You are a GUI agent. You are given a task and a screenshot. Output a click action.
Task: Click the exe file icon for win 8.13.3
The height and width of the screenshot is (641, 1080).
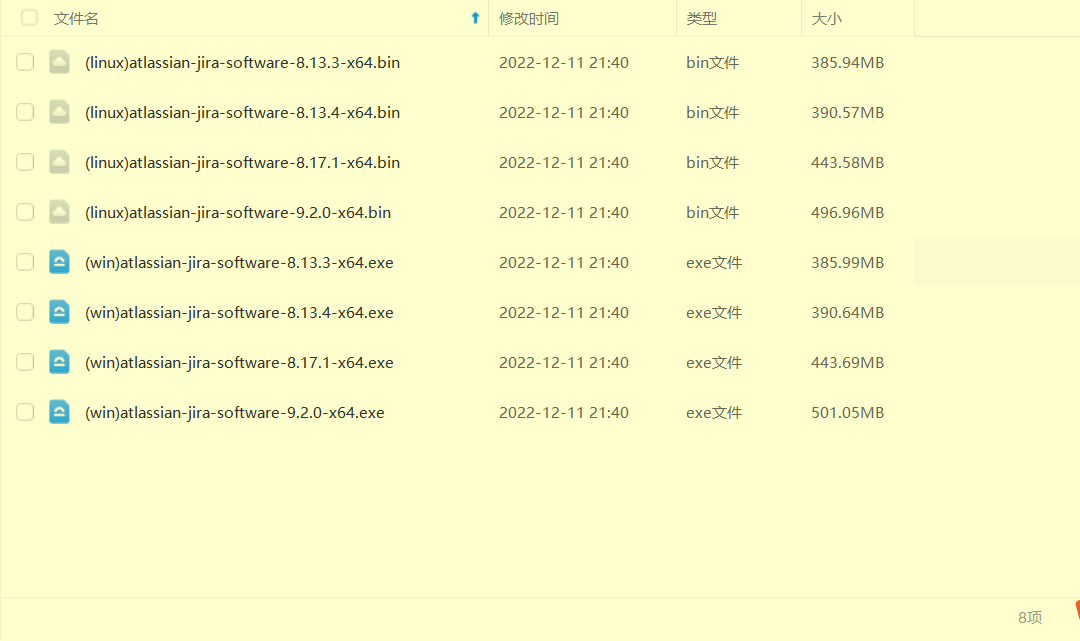click(59, 262)
